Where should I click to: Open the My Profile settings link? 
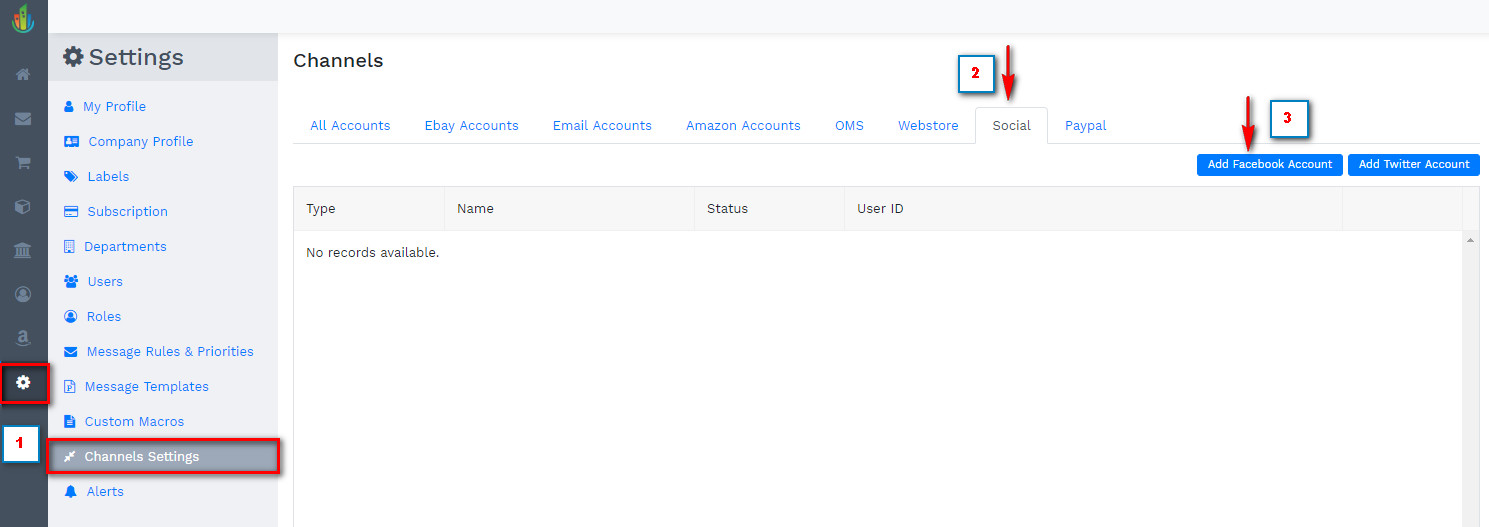(114, 107)
